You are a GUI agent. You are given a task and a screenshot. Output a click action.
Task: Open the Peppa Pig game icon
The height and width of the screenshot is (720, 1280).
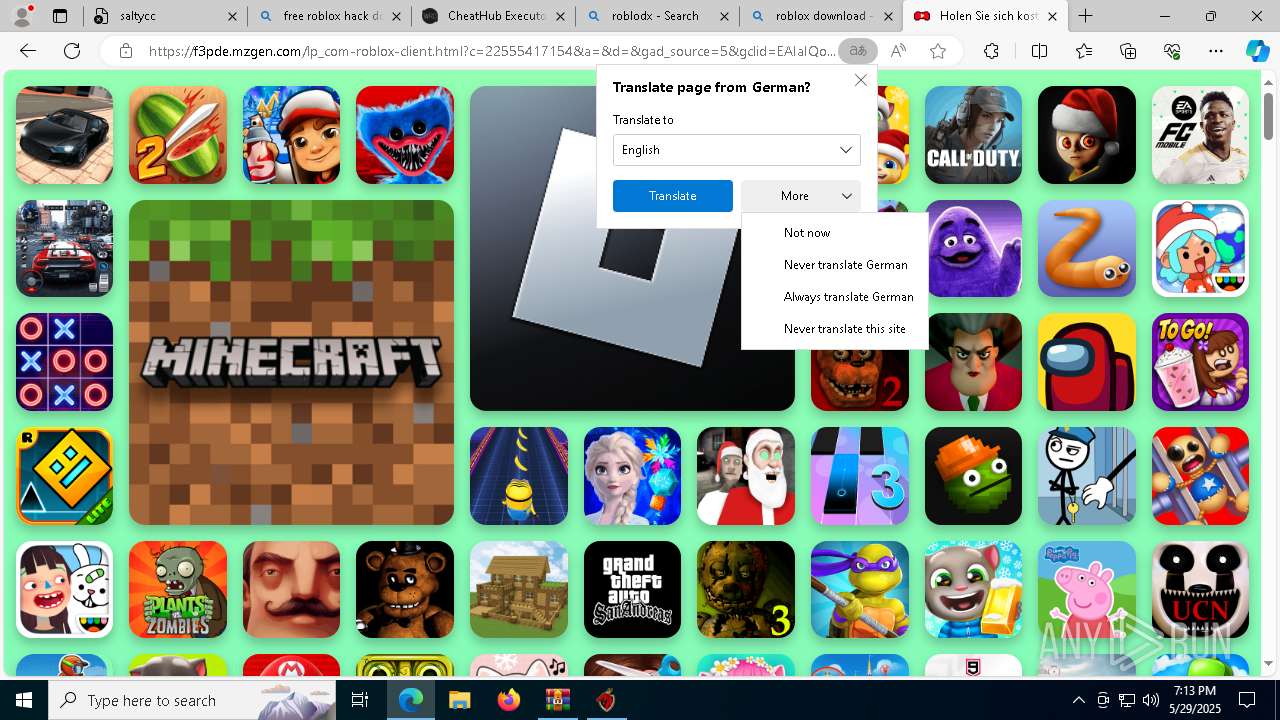pyautogui.click(x=1087, y=590)
